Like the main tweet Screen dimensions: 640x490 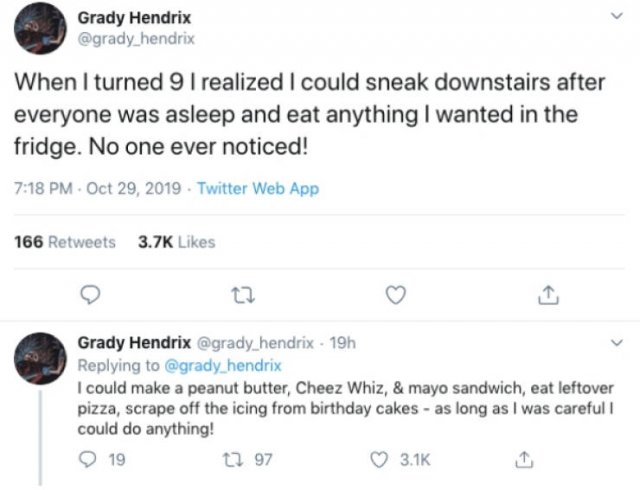point(396,295)
